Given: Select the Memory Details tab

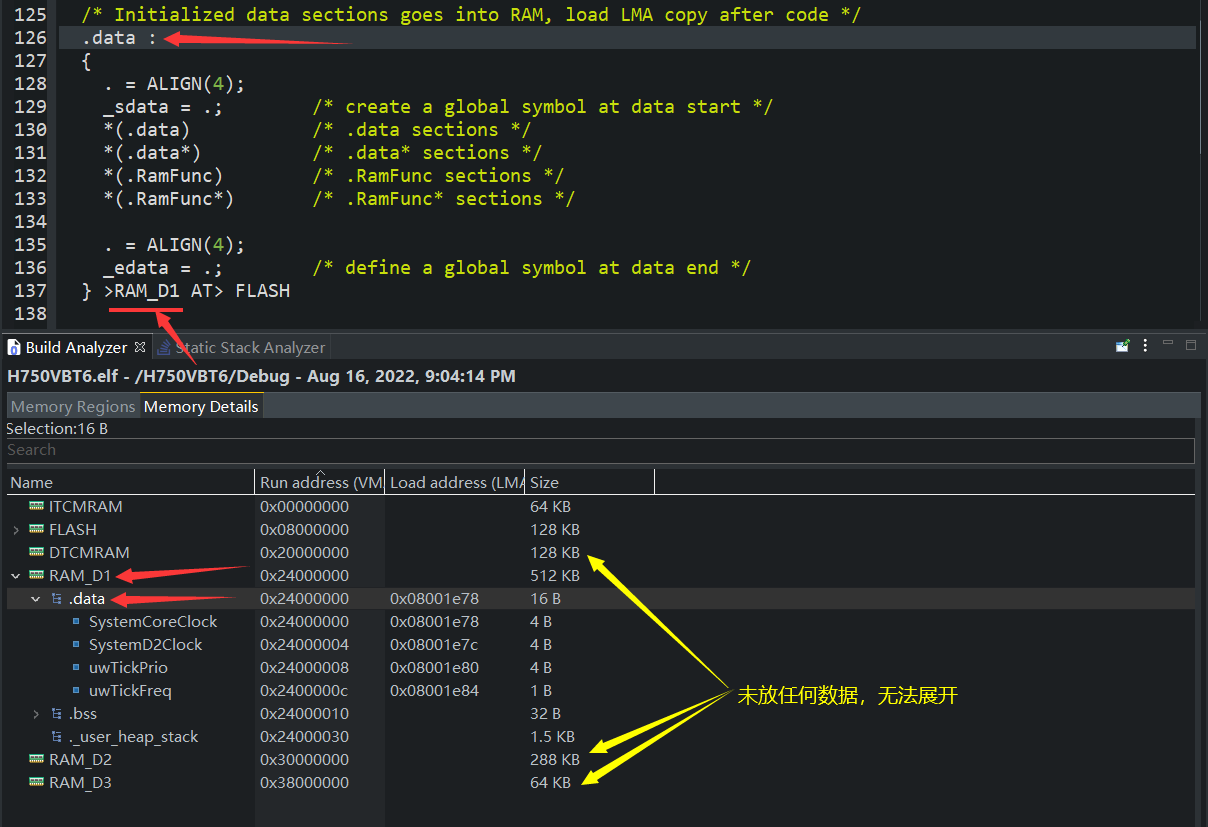Looking at the screenshot, I should tap(201, 407).
